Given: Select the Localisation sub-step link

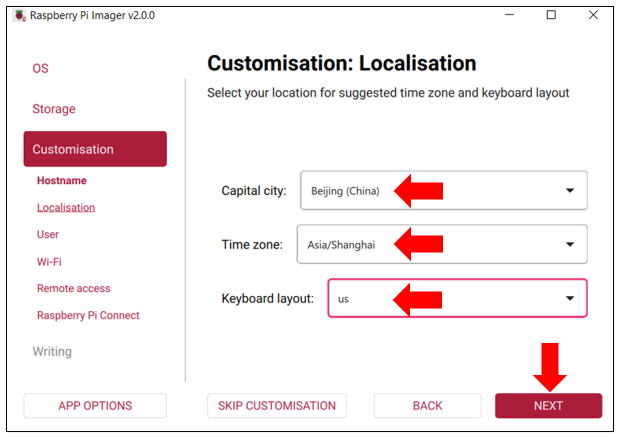Looking at the screenshot, I should click(66, 208).
